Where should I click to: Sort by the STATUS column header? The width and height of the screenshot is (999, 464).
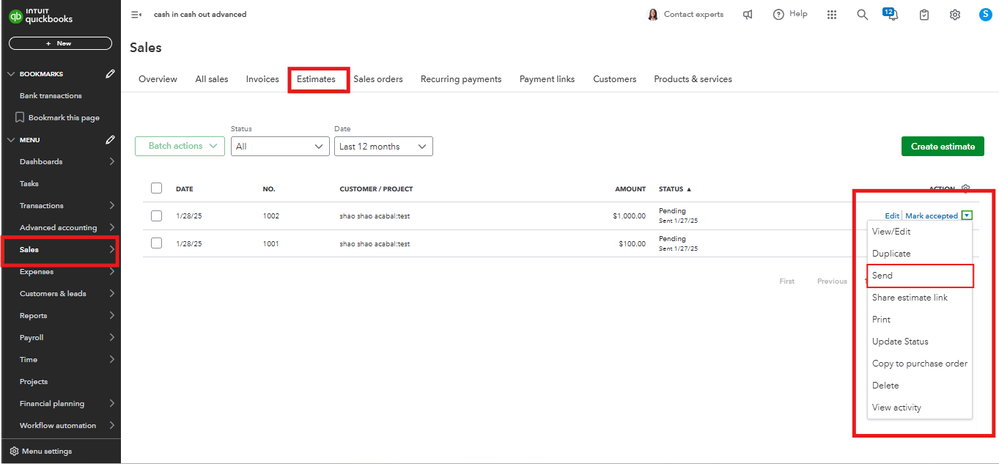tap(675, 189)
